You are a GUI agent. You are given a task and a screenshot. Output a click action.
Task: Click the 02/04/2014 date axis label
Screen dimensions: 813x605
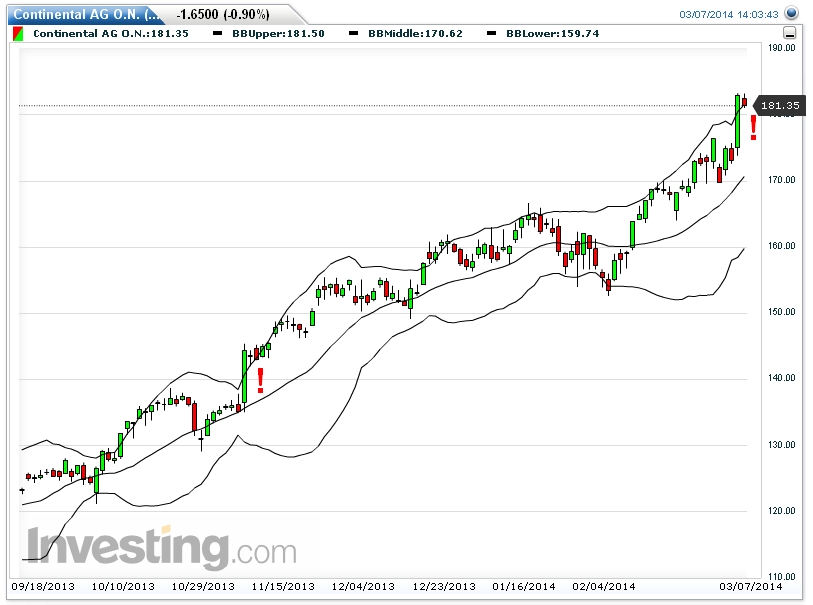tap(604, 586)
